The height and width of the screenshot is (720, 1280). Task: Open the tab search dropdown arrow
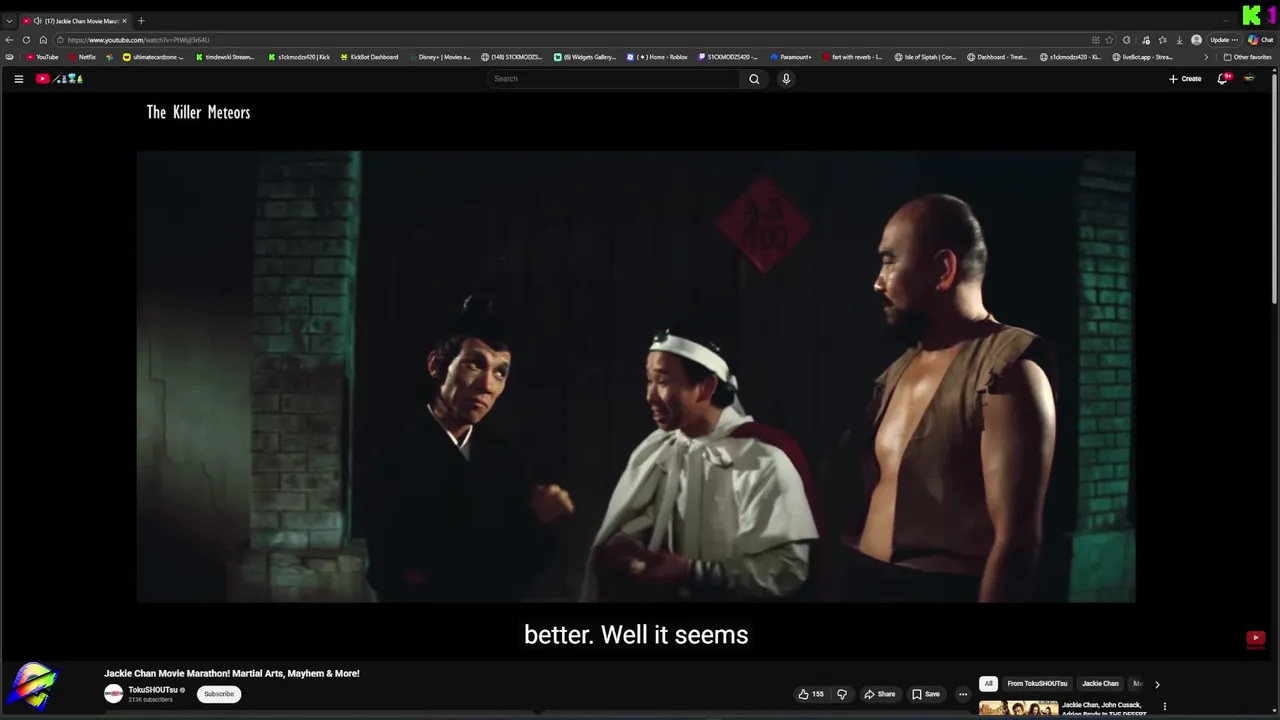(9, 21)
